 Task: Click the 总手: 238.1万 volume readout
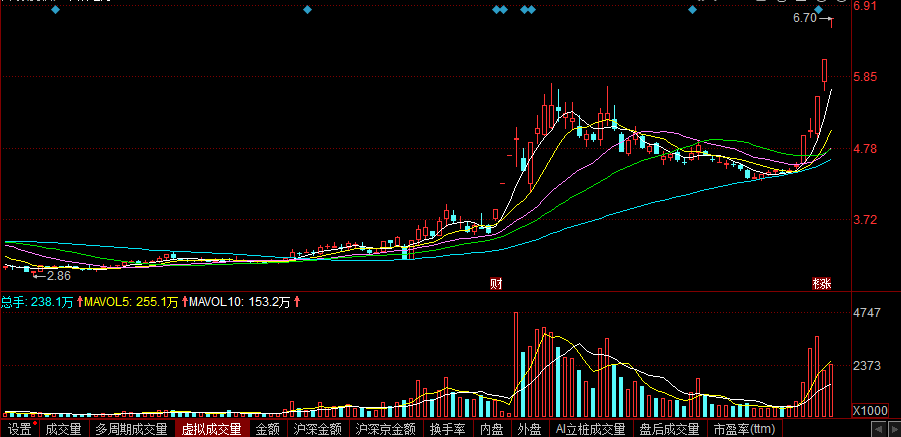click(37, 301)
